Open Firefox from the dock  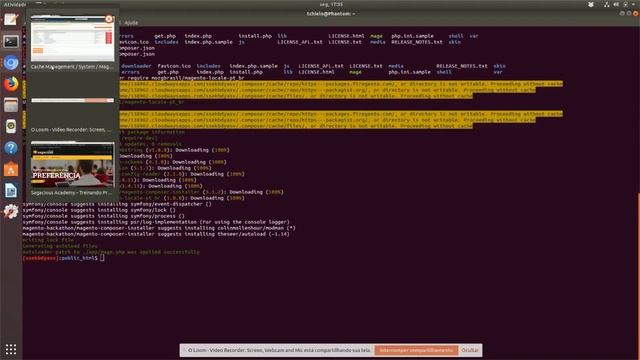[11, 84]
